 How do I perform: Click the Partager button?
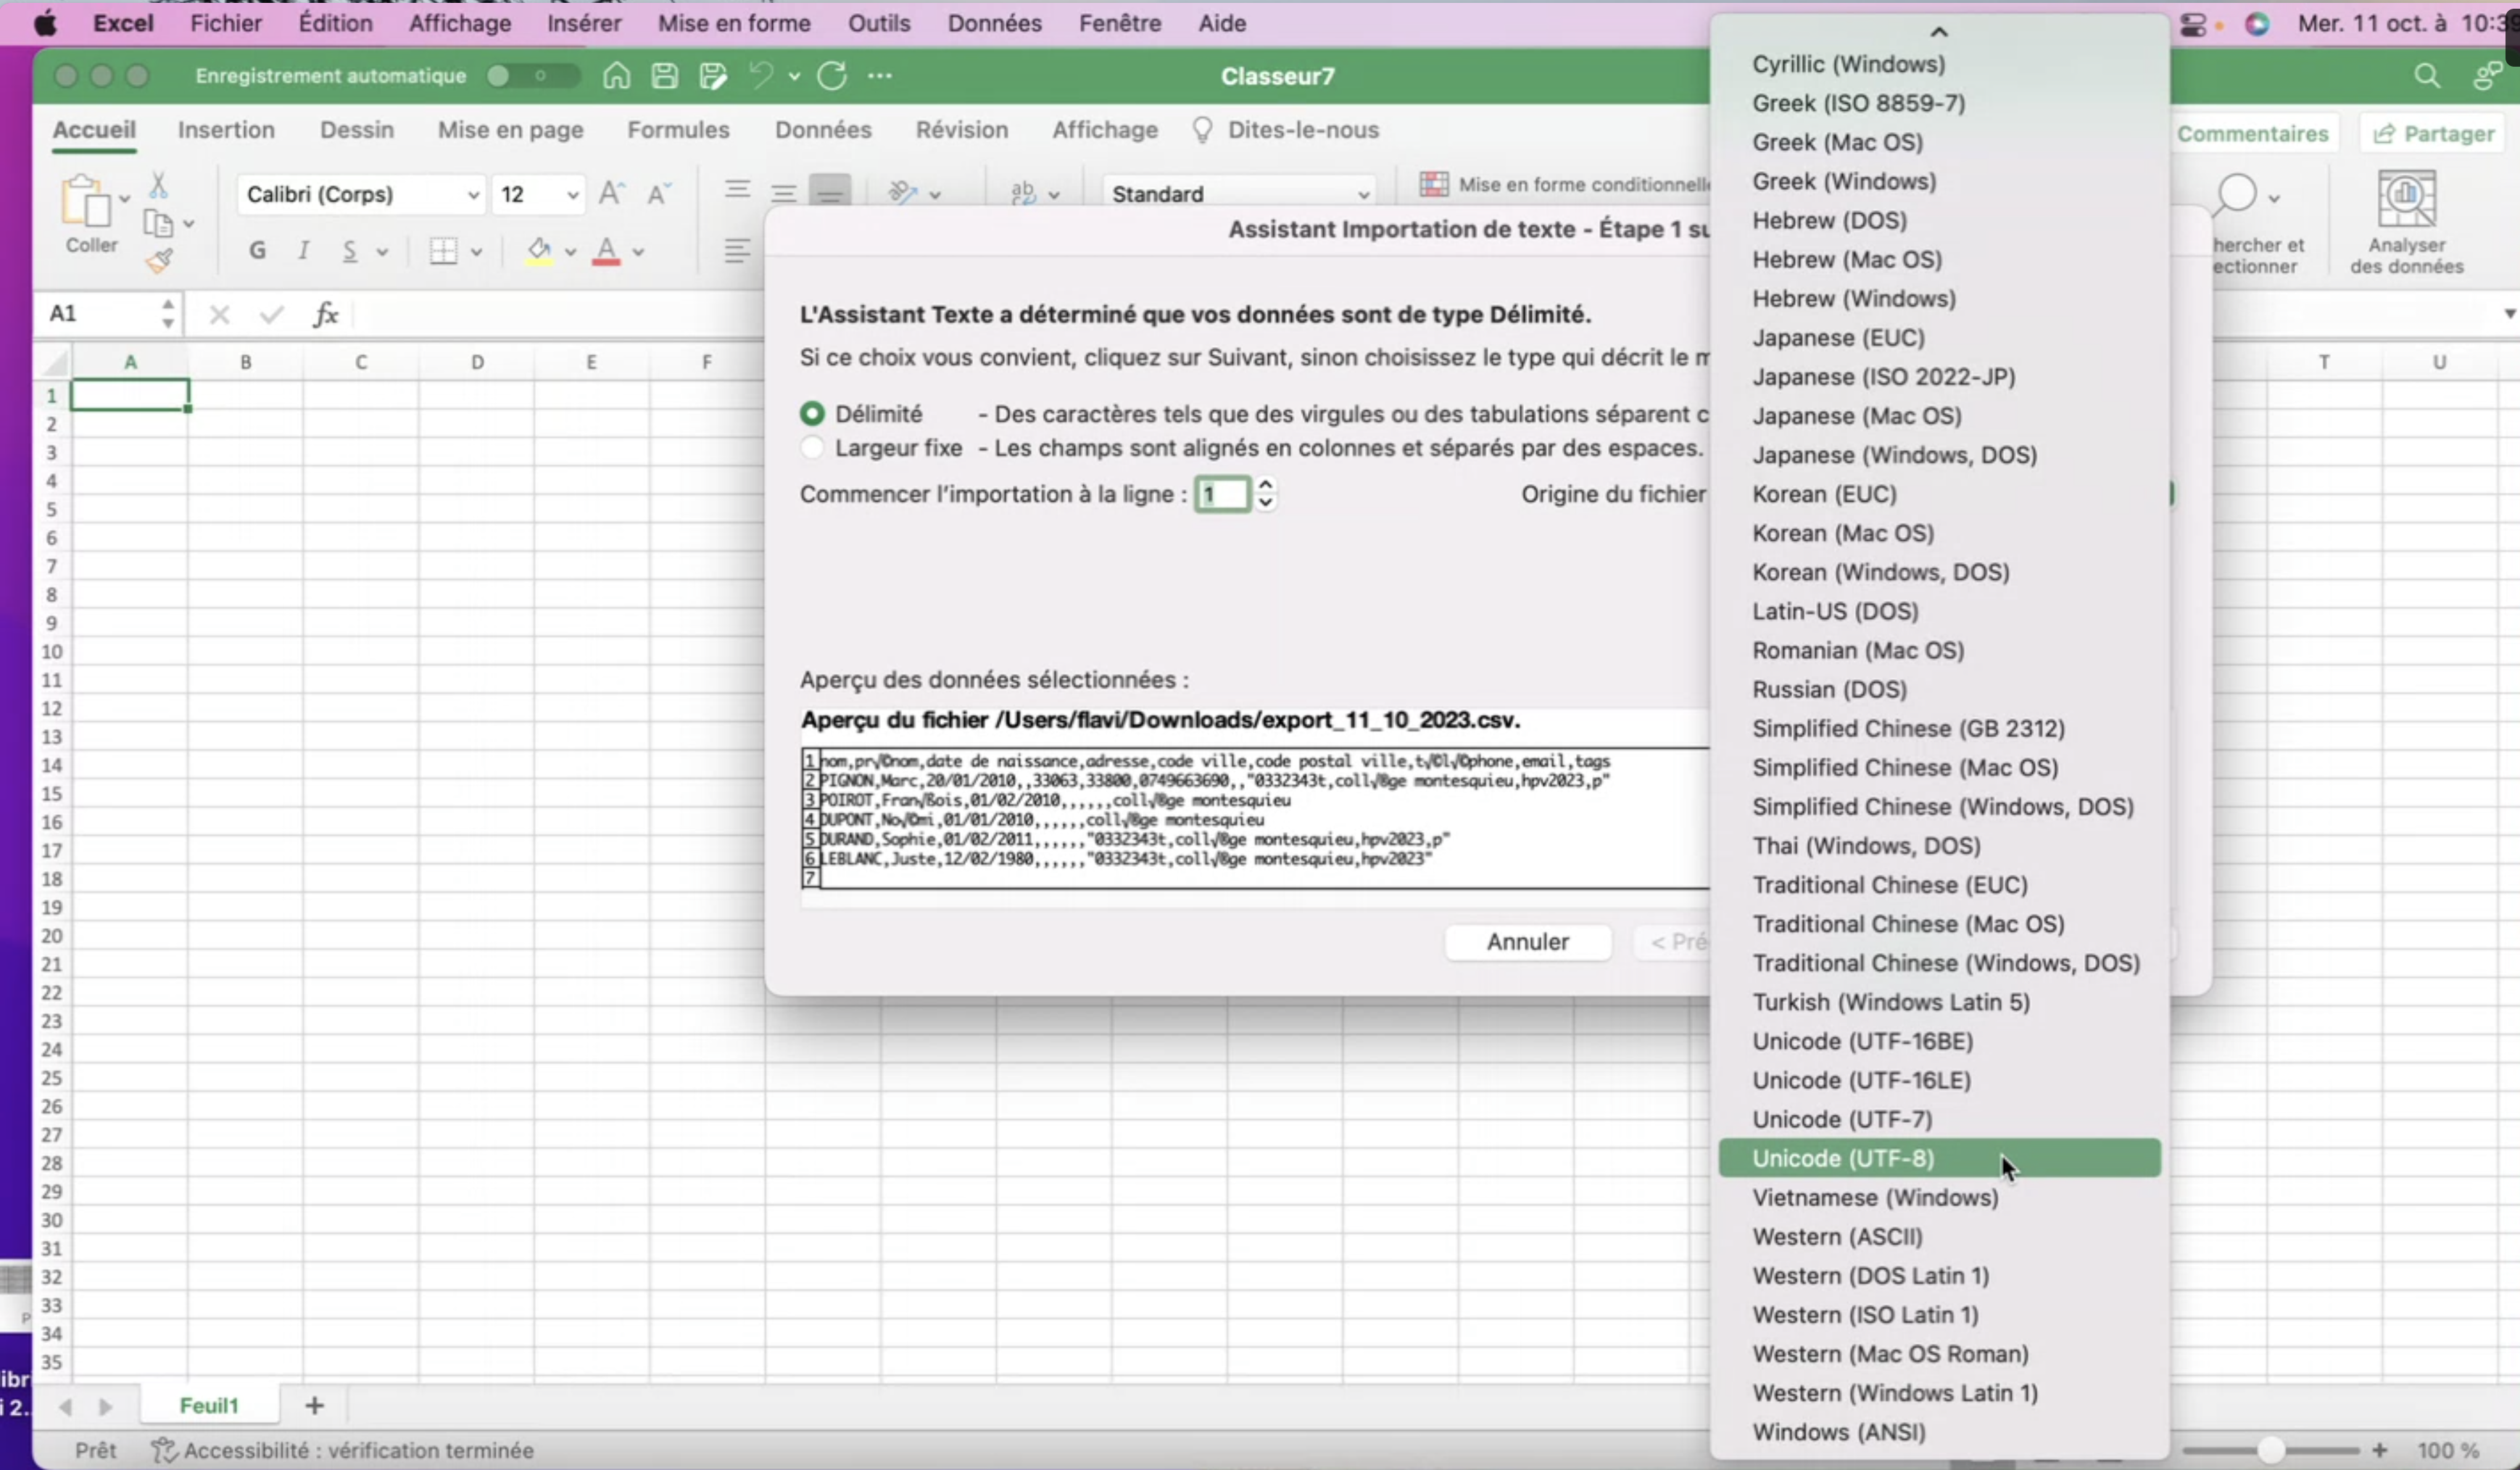[x=2434, y=134]
